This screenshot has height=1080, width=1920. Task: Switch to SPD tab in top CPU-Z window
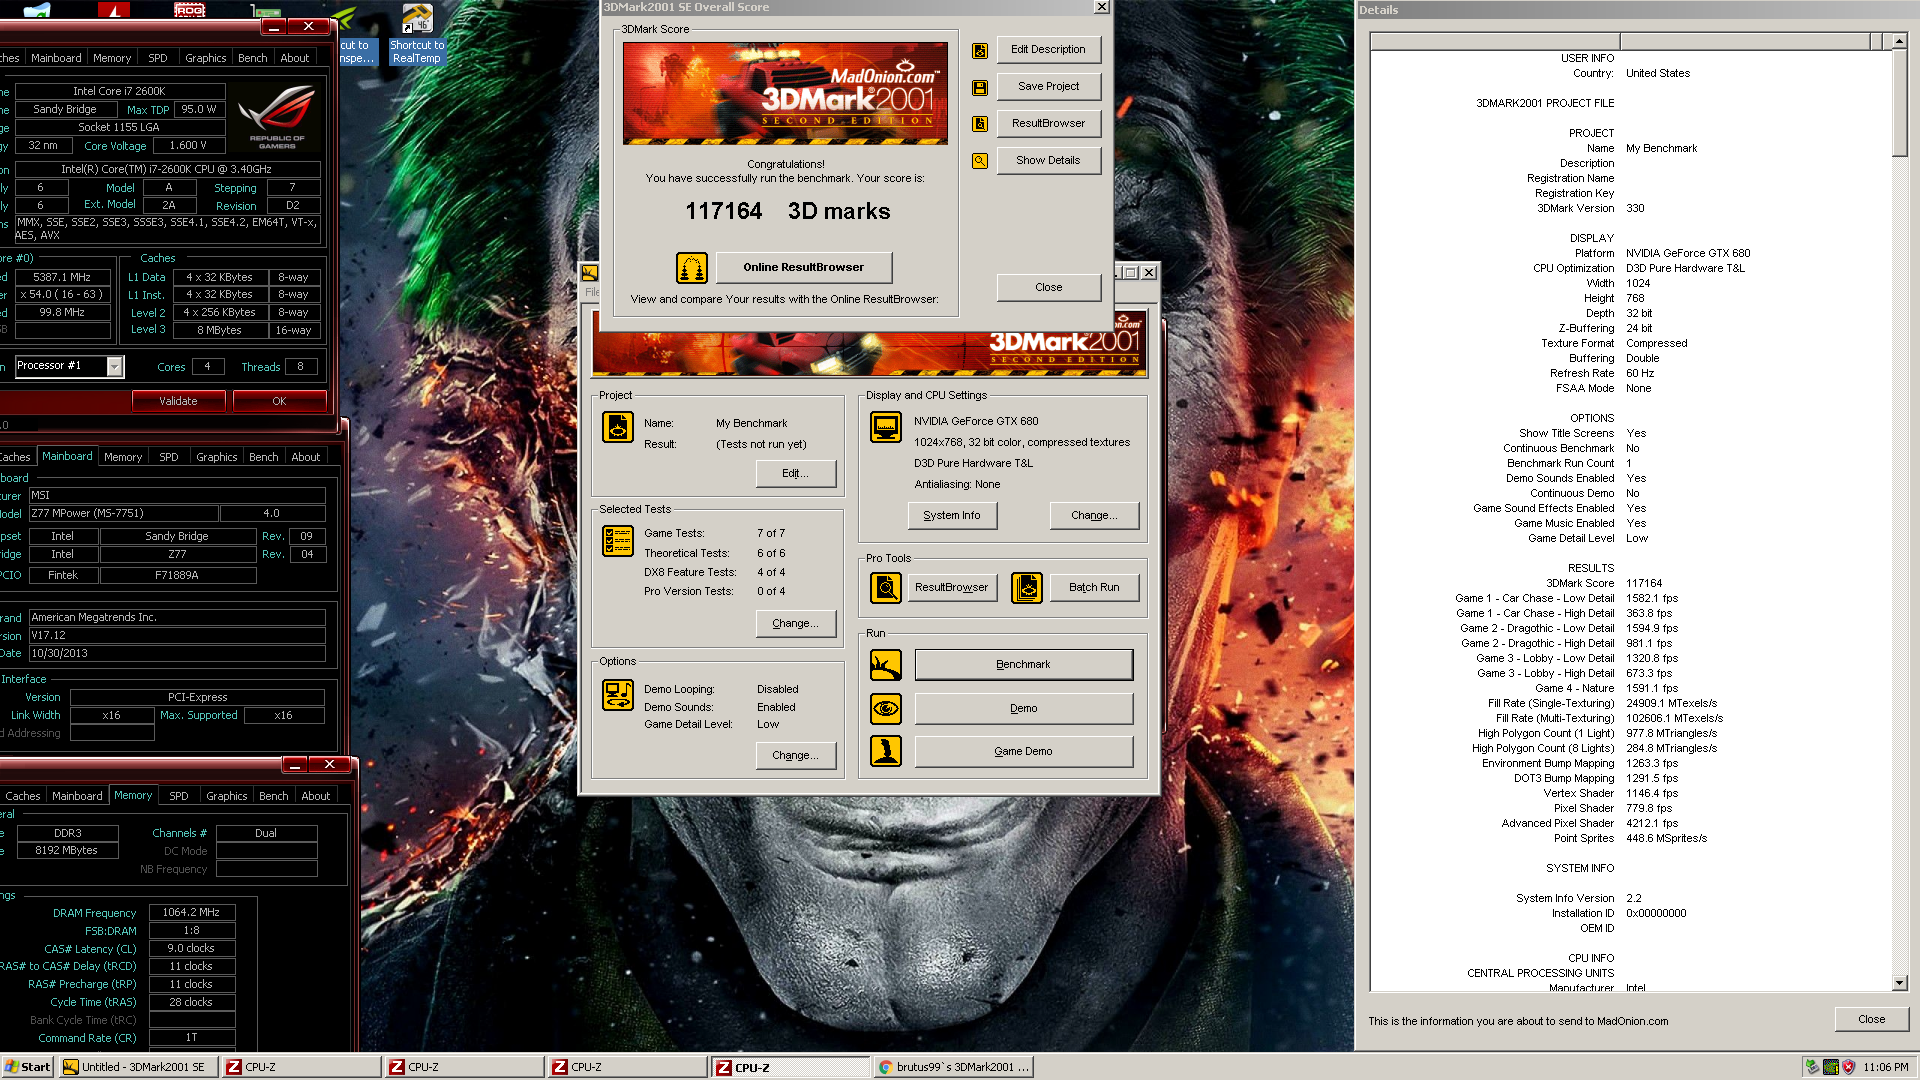158,58
